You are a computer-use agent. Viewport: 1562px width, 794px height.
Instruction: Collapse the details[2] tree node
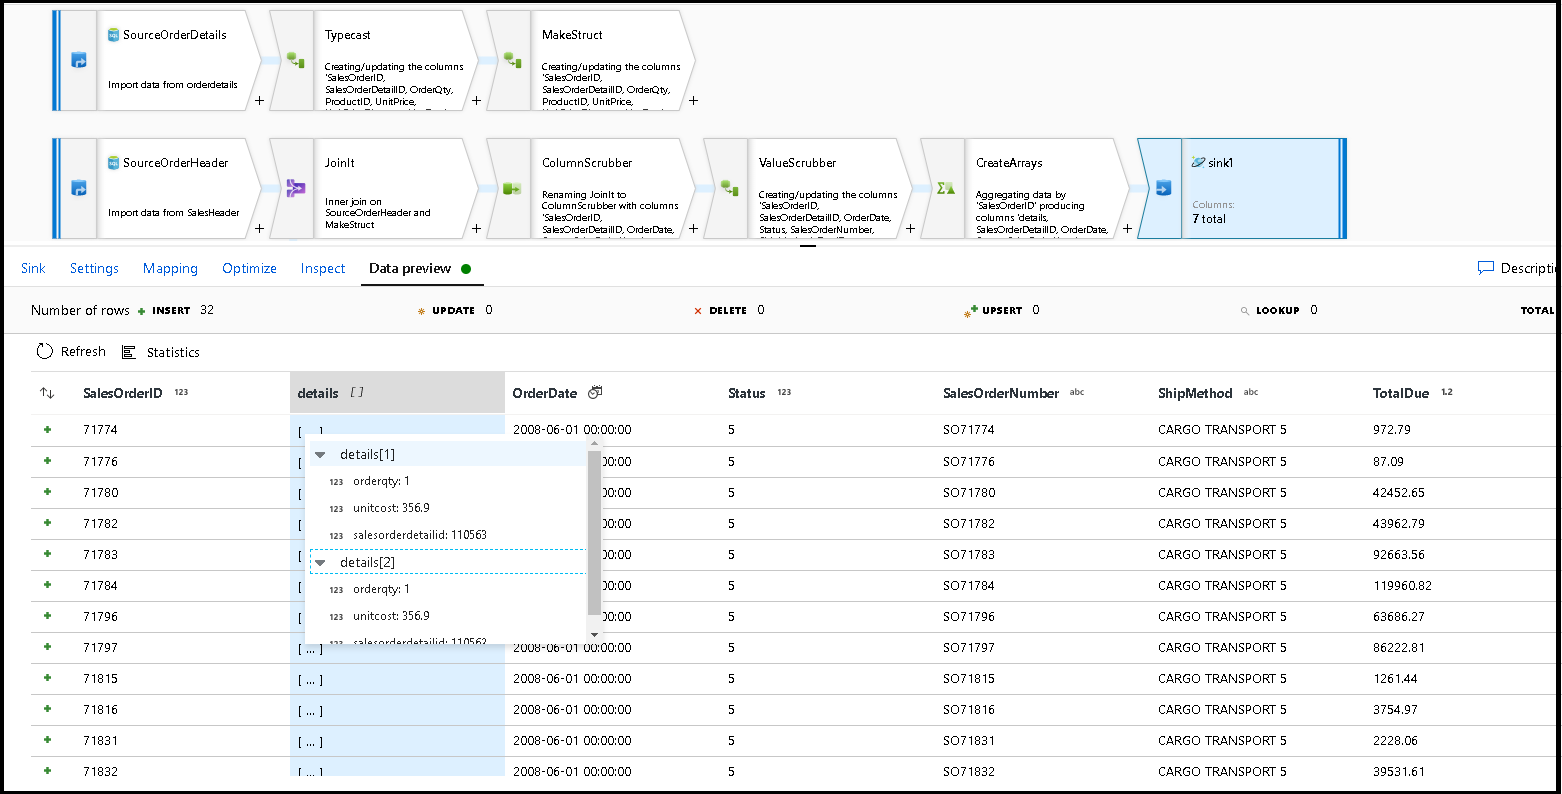pos(320,563)
